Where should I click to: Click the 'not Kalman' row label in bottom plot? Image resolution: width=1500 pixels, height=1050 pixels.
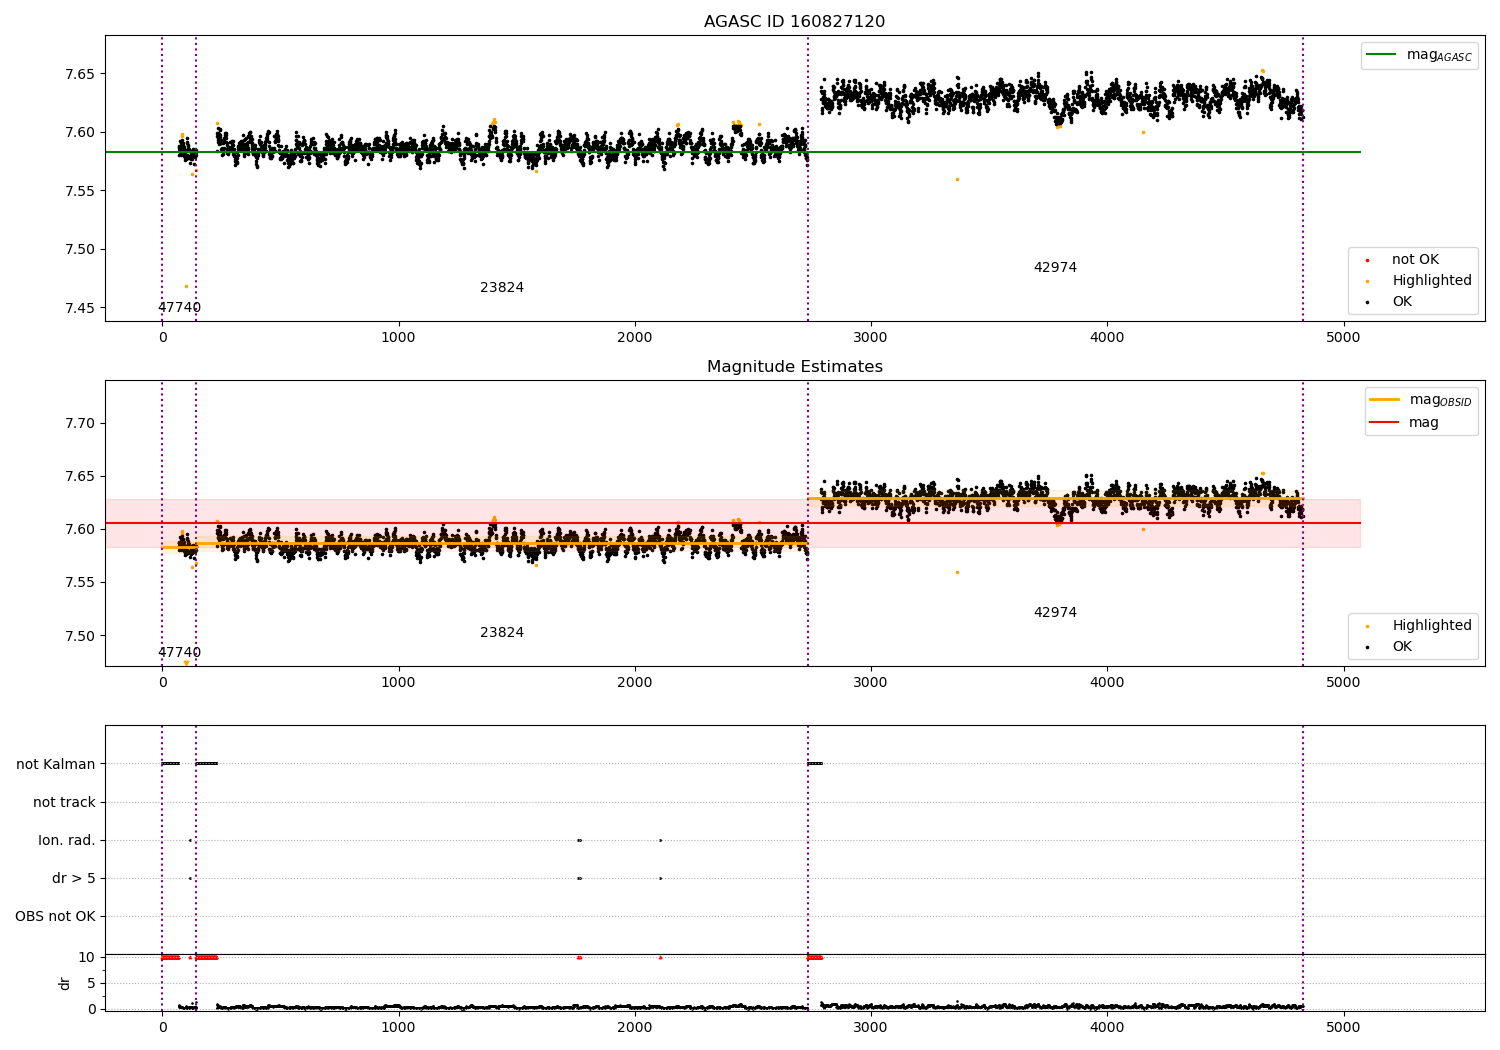56,764
